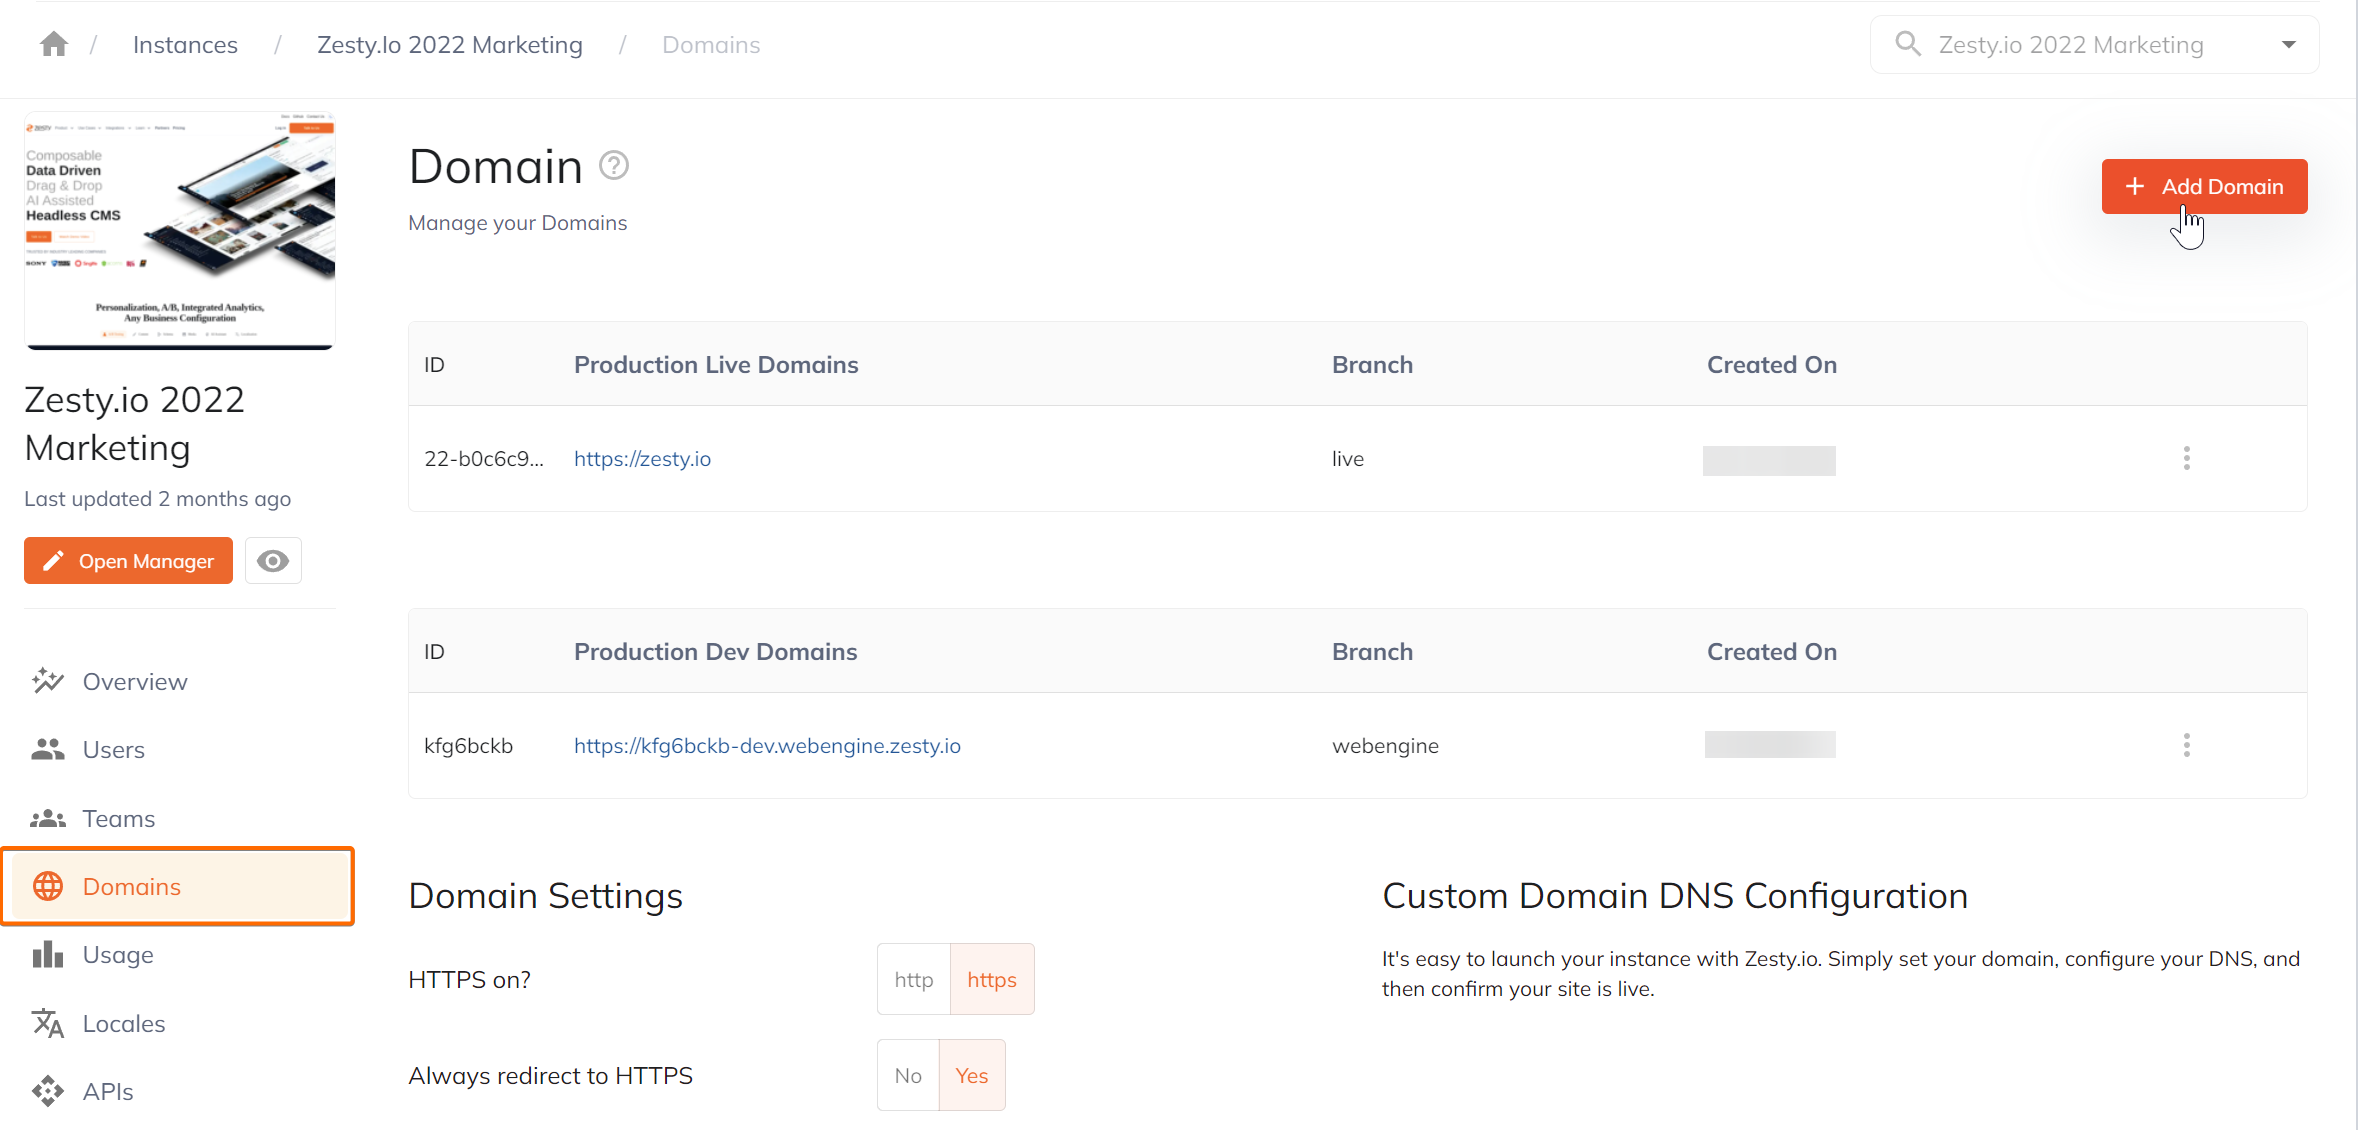Select the https option
Viewport: 2358px width, 1130px height.
[992, 979]
